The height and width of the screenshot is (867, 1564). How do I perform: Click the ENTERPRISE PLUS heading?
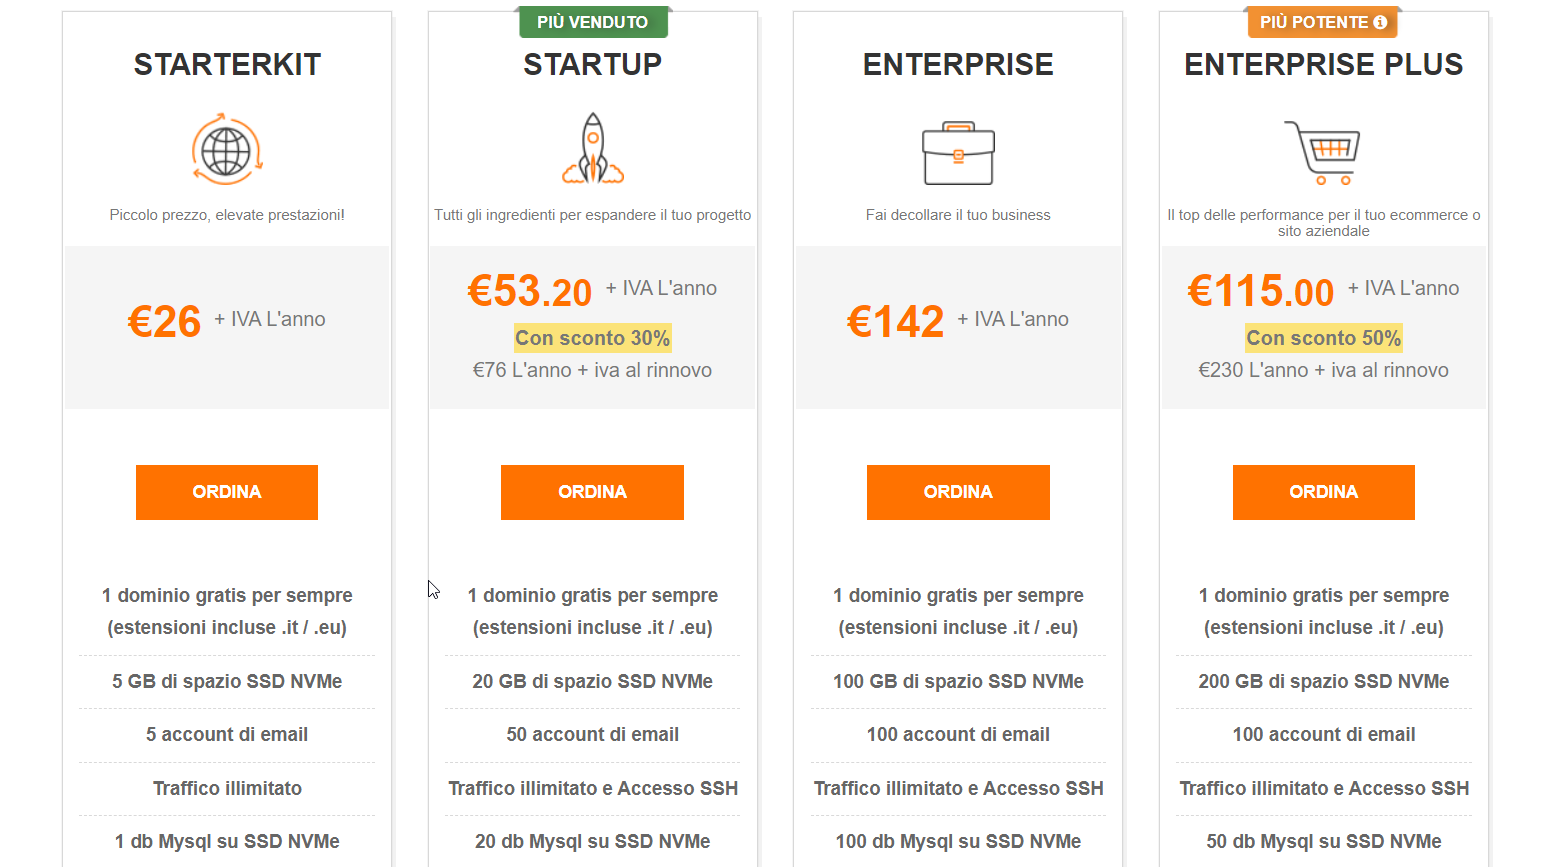point(1323,65)
